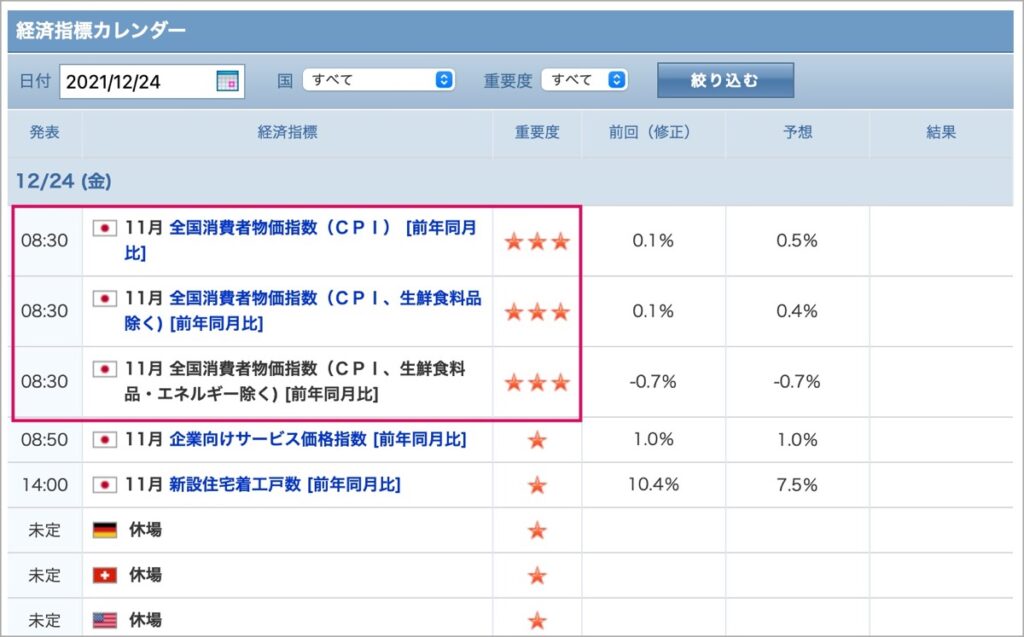The width and height of the screenshot is (1024, 637).
Task: Click the 14:00 release time
Action: (x=44, y=485)
